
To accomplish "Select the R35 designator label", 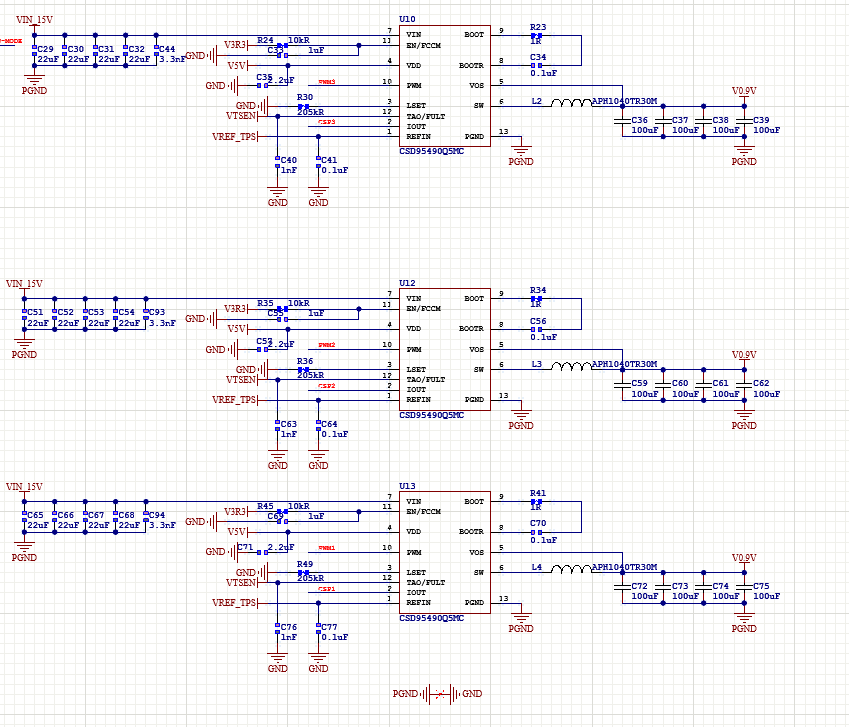I will click(265, 304).
